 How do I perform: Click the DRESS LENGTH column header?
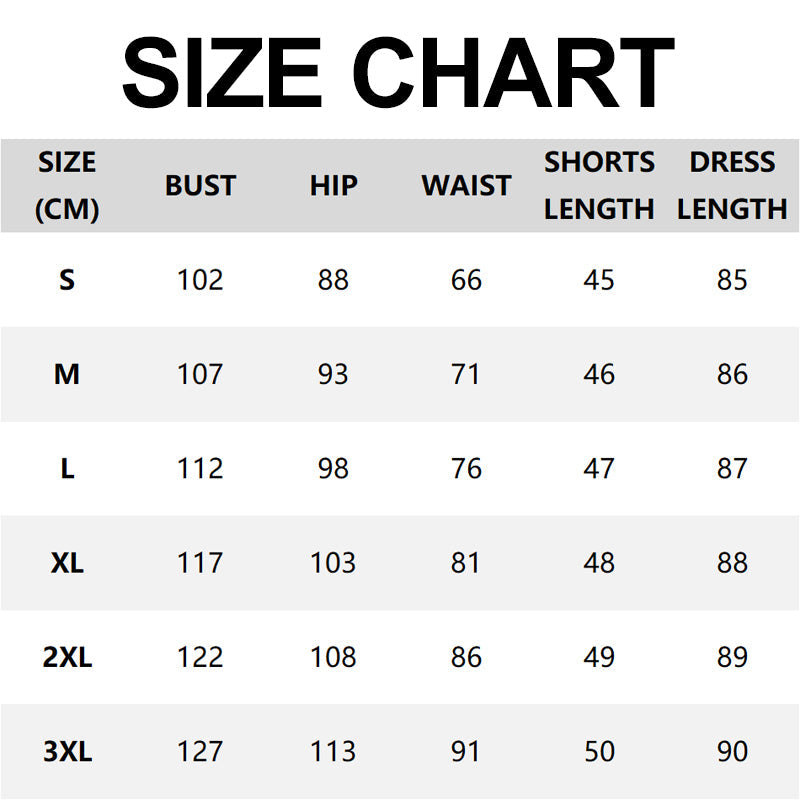(732, 186)
